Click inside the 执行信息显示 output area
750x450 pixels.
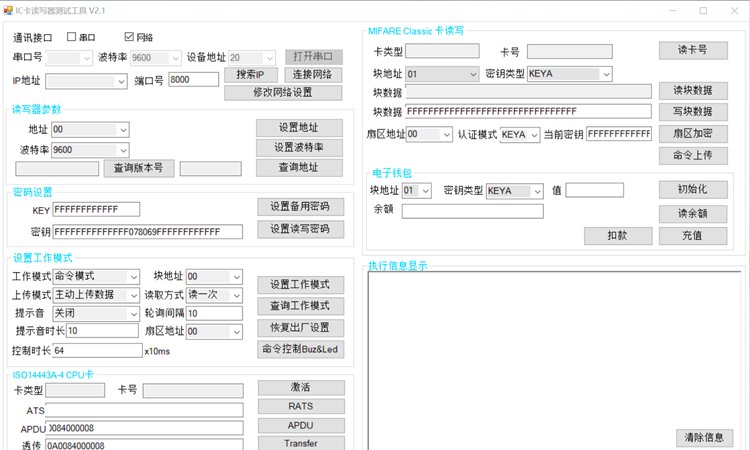(550, 350)
